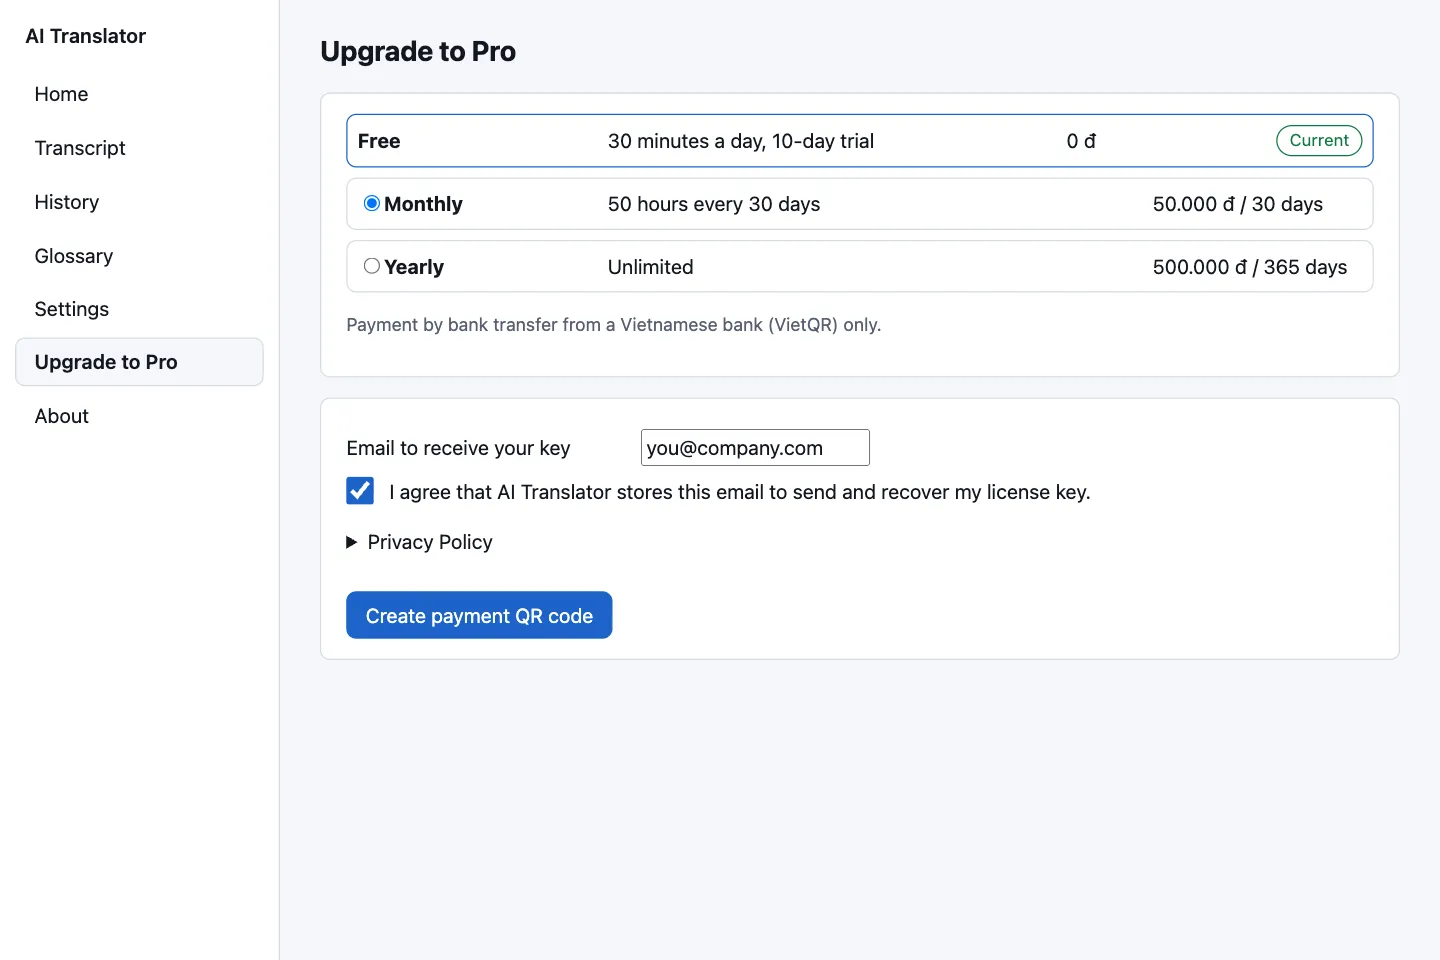Click the 0 đ price on the Free plan
This screenshot has width=1440, height=960.
(x=1081, y=141)
